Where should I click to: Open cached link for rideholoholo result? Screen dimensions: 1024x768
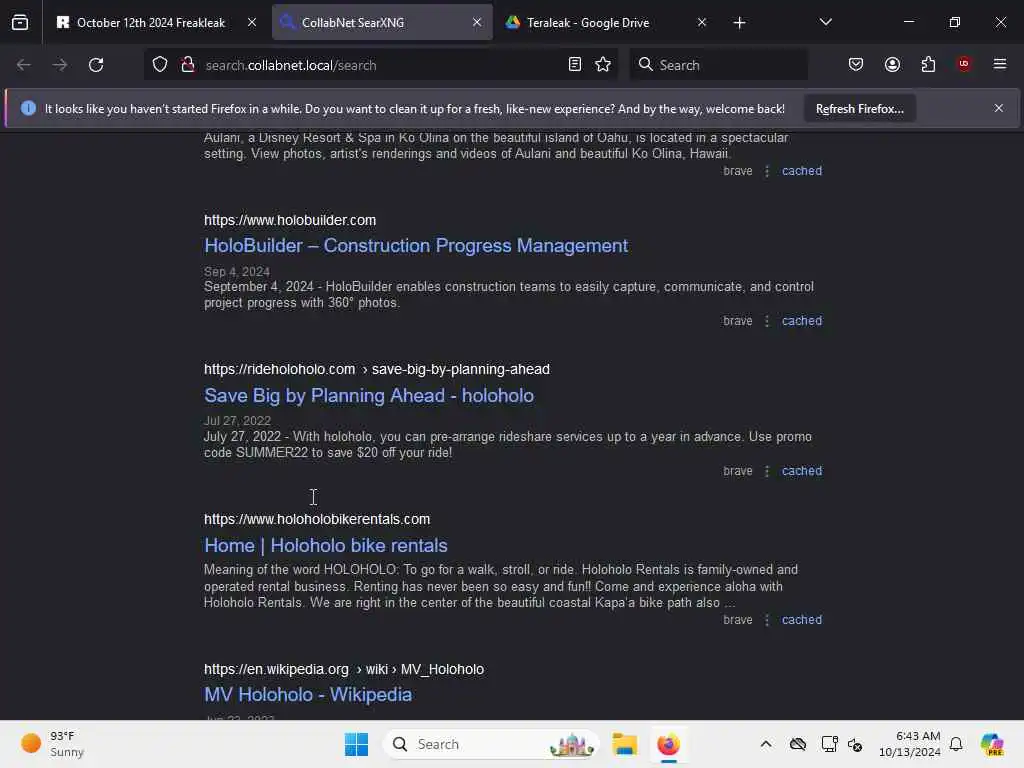[802, 472]
